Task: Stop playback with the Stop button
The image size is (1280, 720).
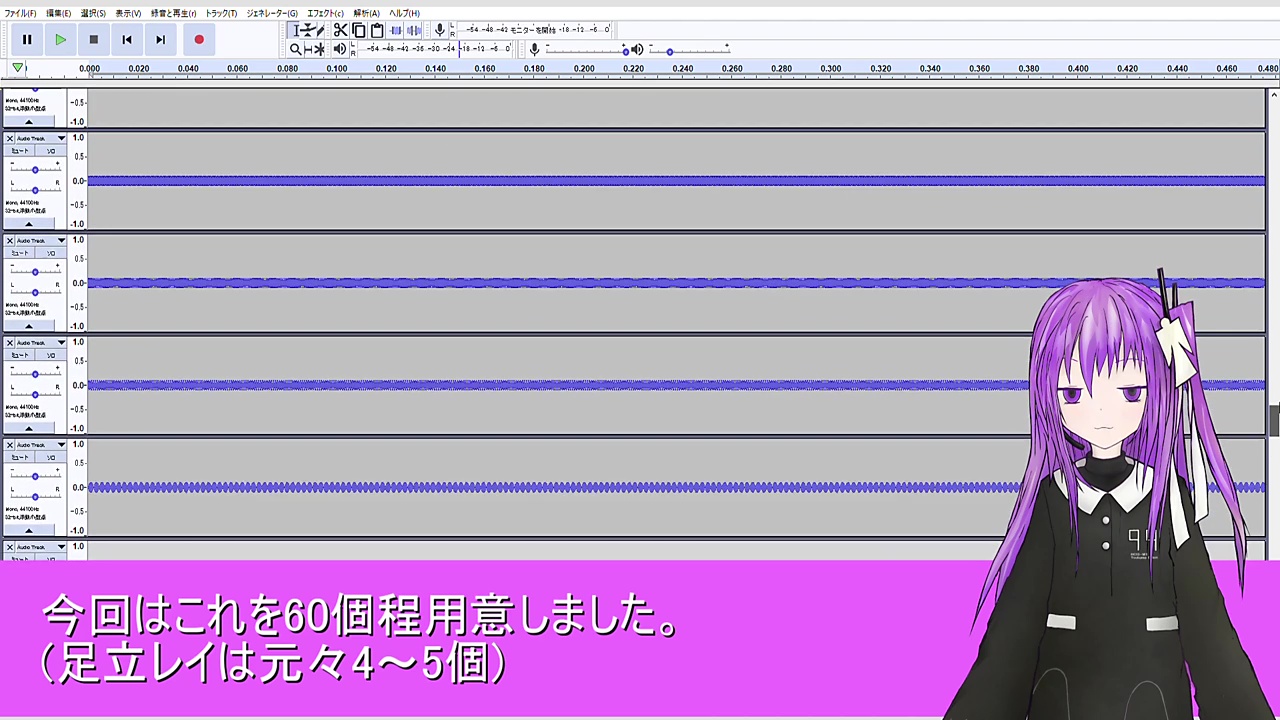Action: 93,40
